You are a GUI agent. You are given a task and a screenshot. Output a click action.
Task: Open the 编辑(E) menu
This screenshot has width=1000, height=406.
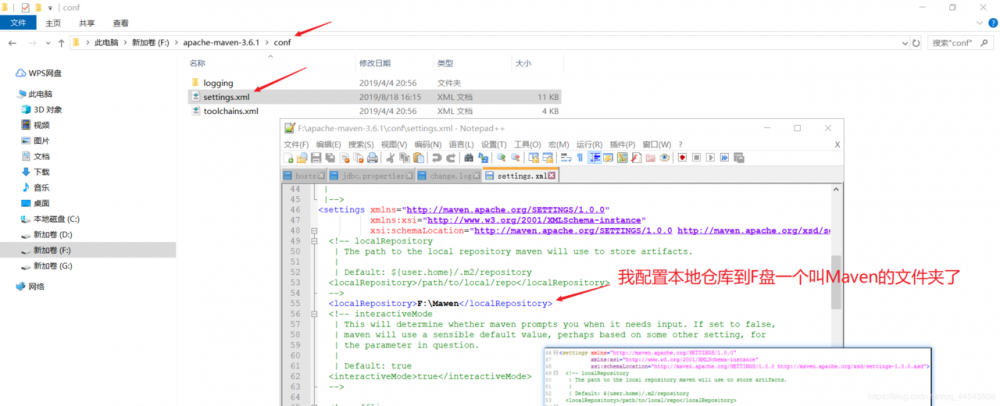[328, 144]
